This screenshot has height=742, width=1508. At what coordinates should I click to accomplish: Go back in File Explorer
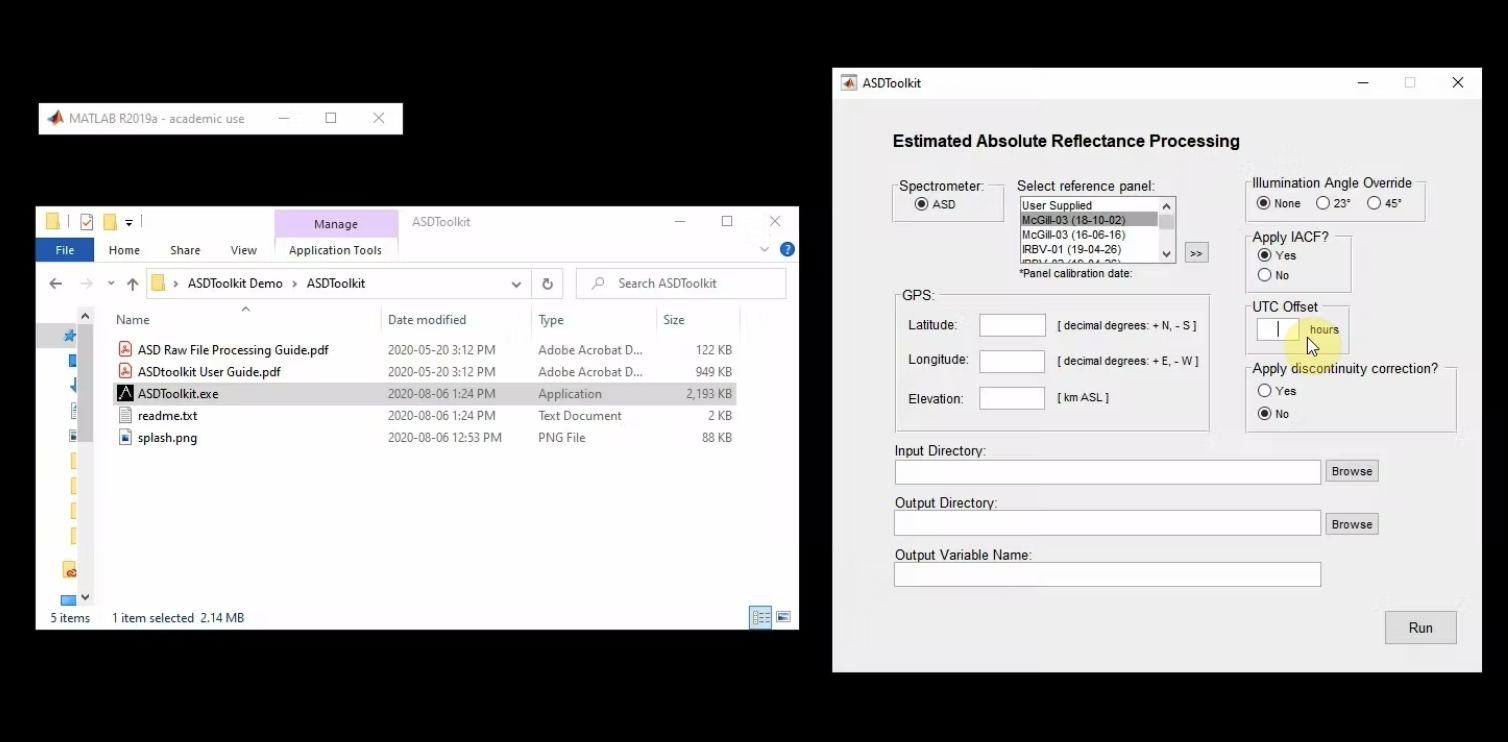click(56, 284)
